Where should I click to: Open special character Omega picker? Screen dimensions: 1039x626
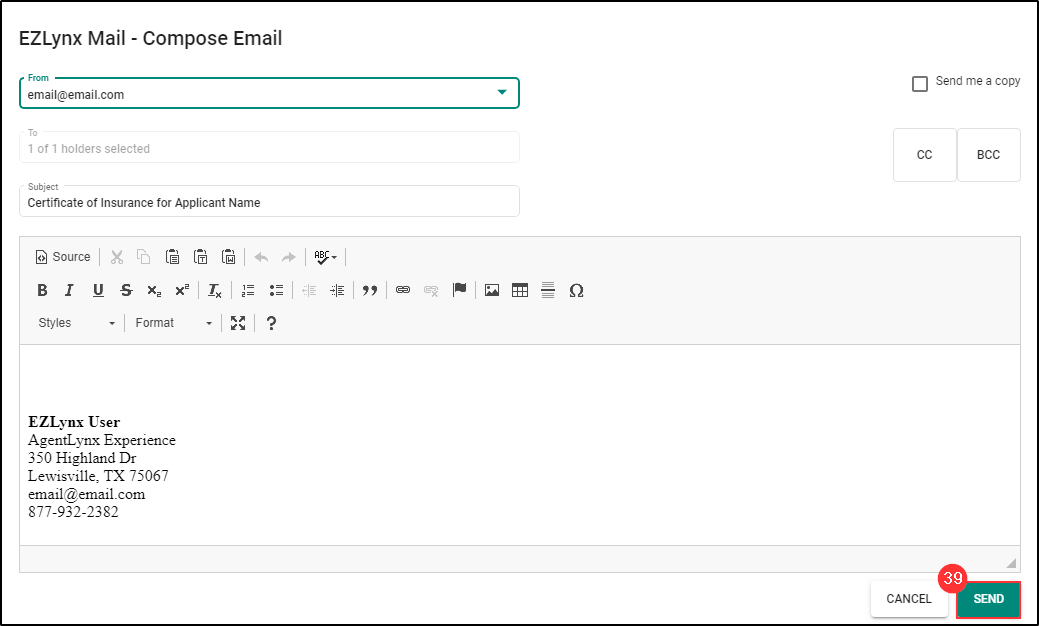pos(576,290)
